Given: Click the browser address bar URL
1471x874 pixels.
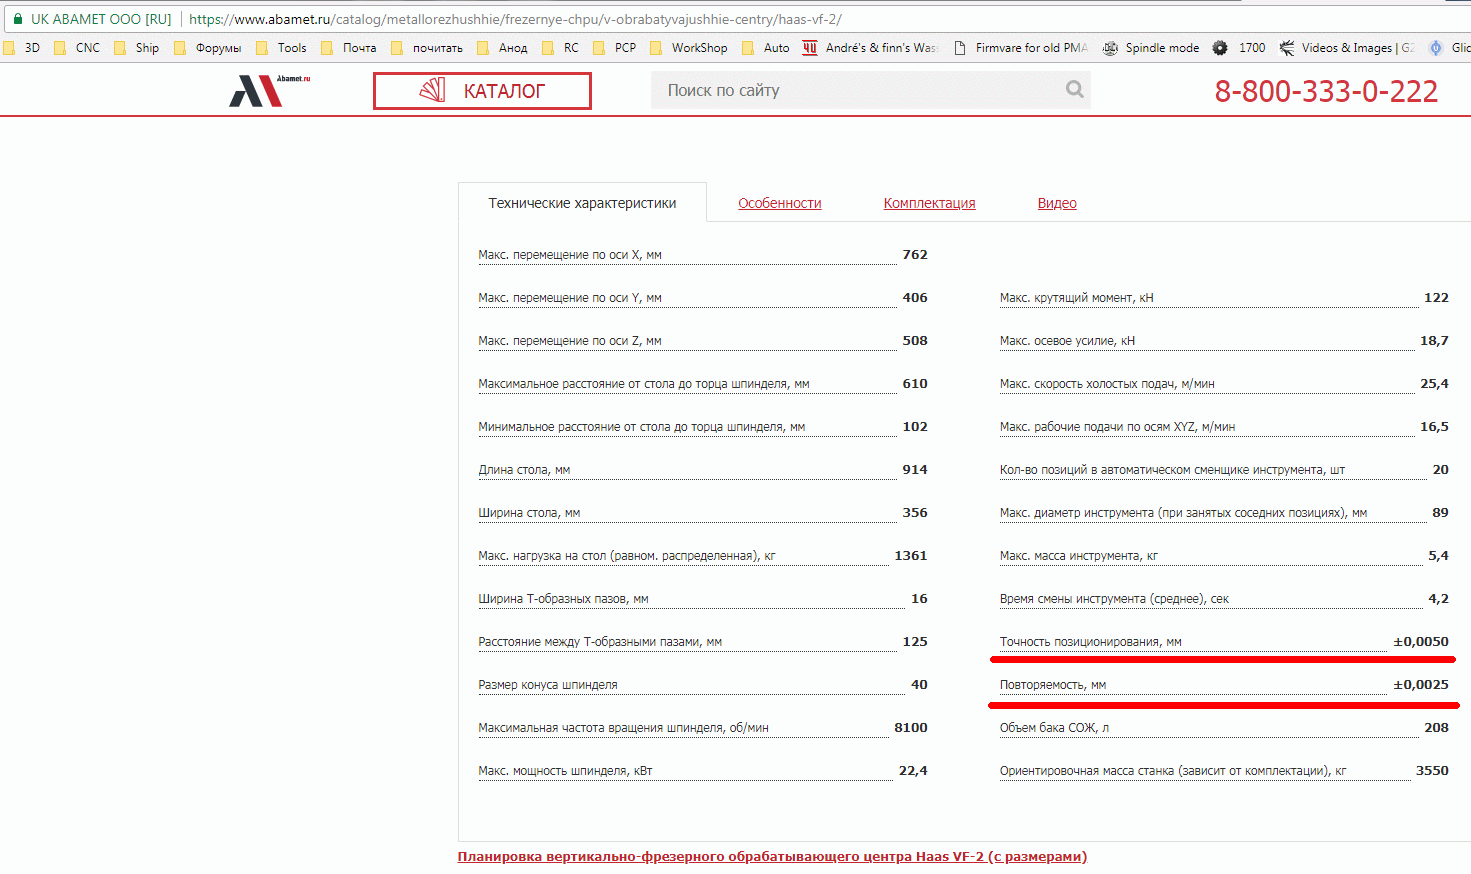Looking at the screenshot, I should click(x=515, y=19).
